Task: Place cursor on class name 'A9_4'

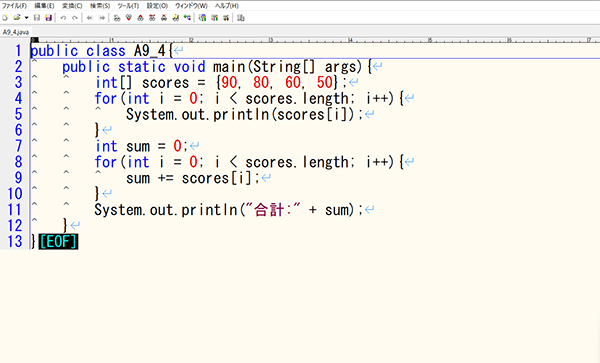Action: tap(150, 51)
